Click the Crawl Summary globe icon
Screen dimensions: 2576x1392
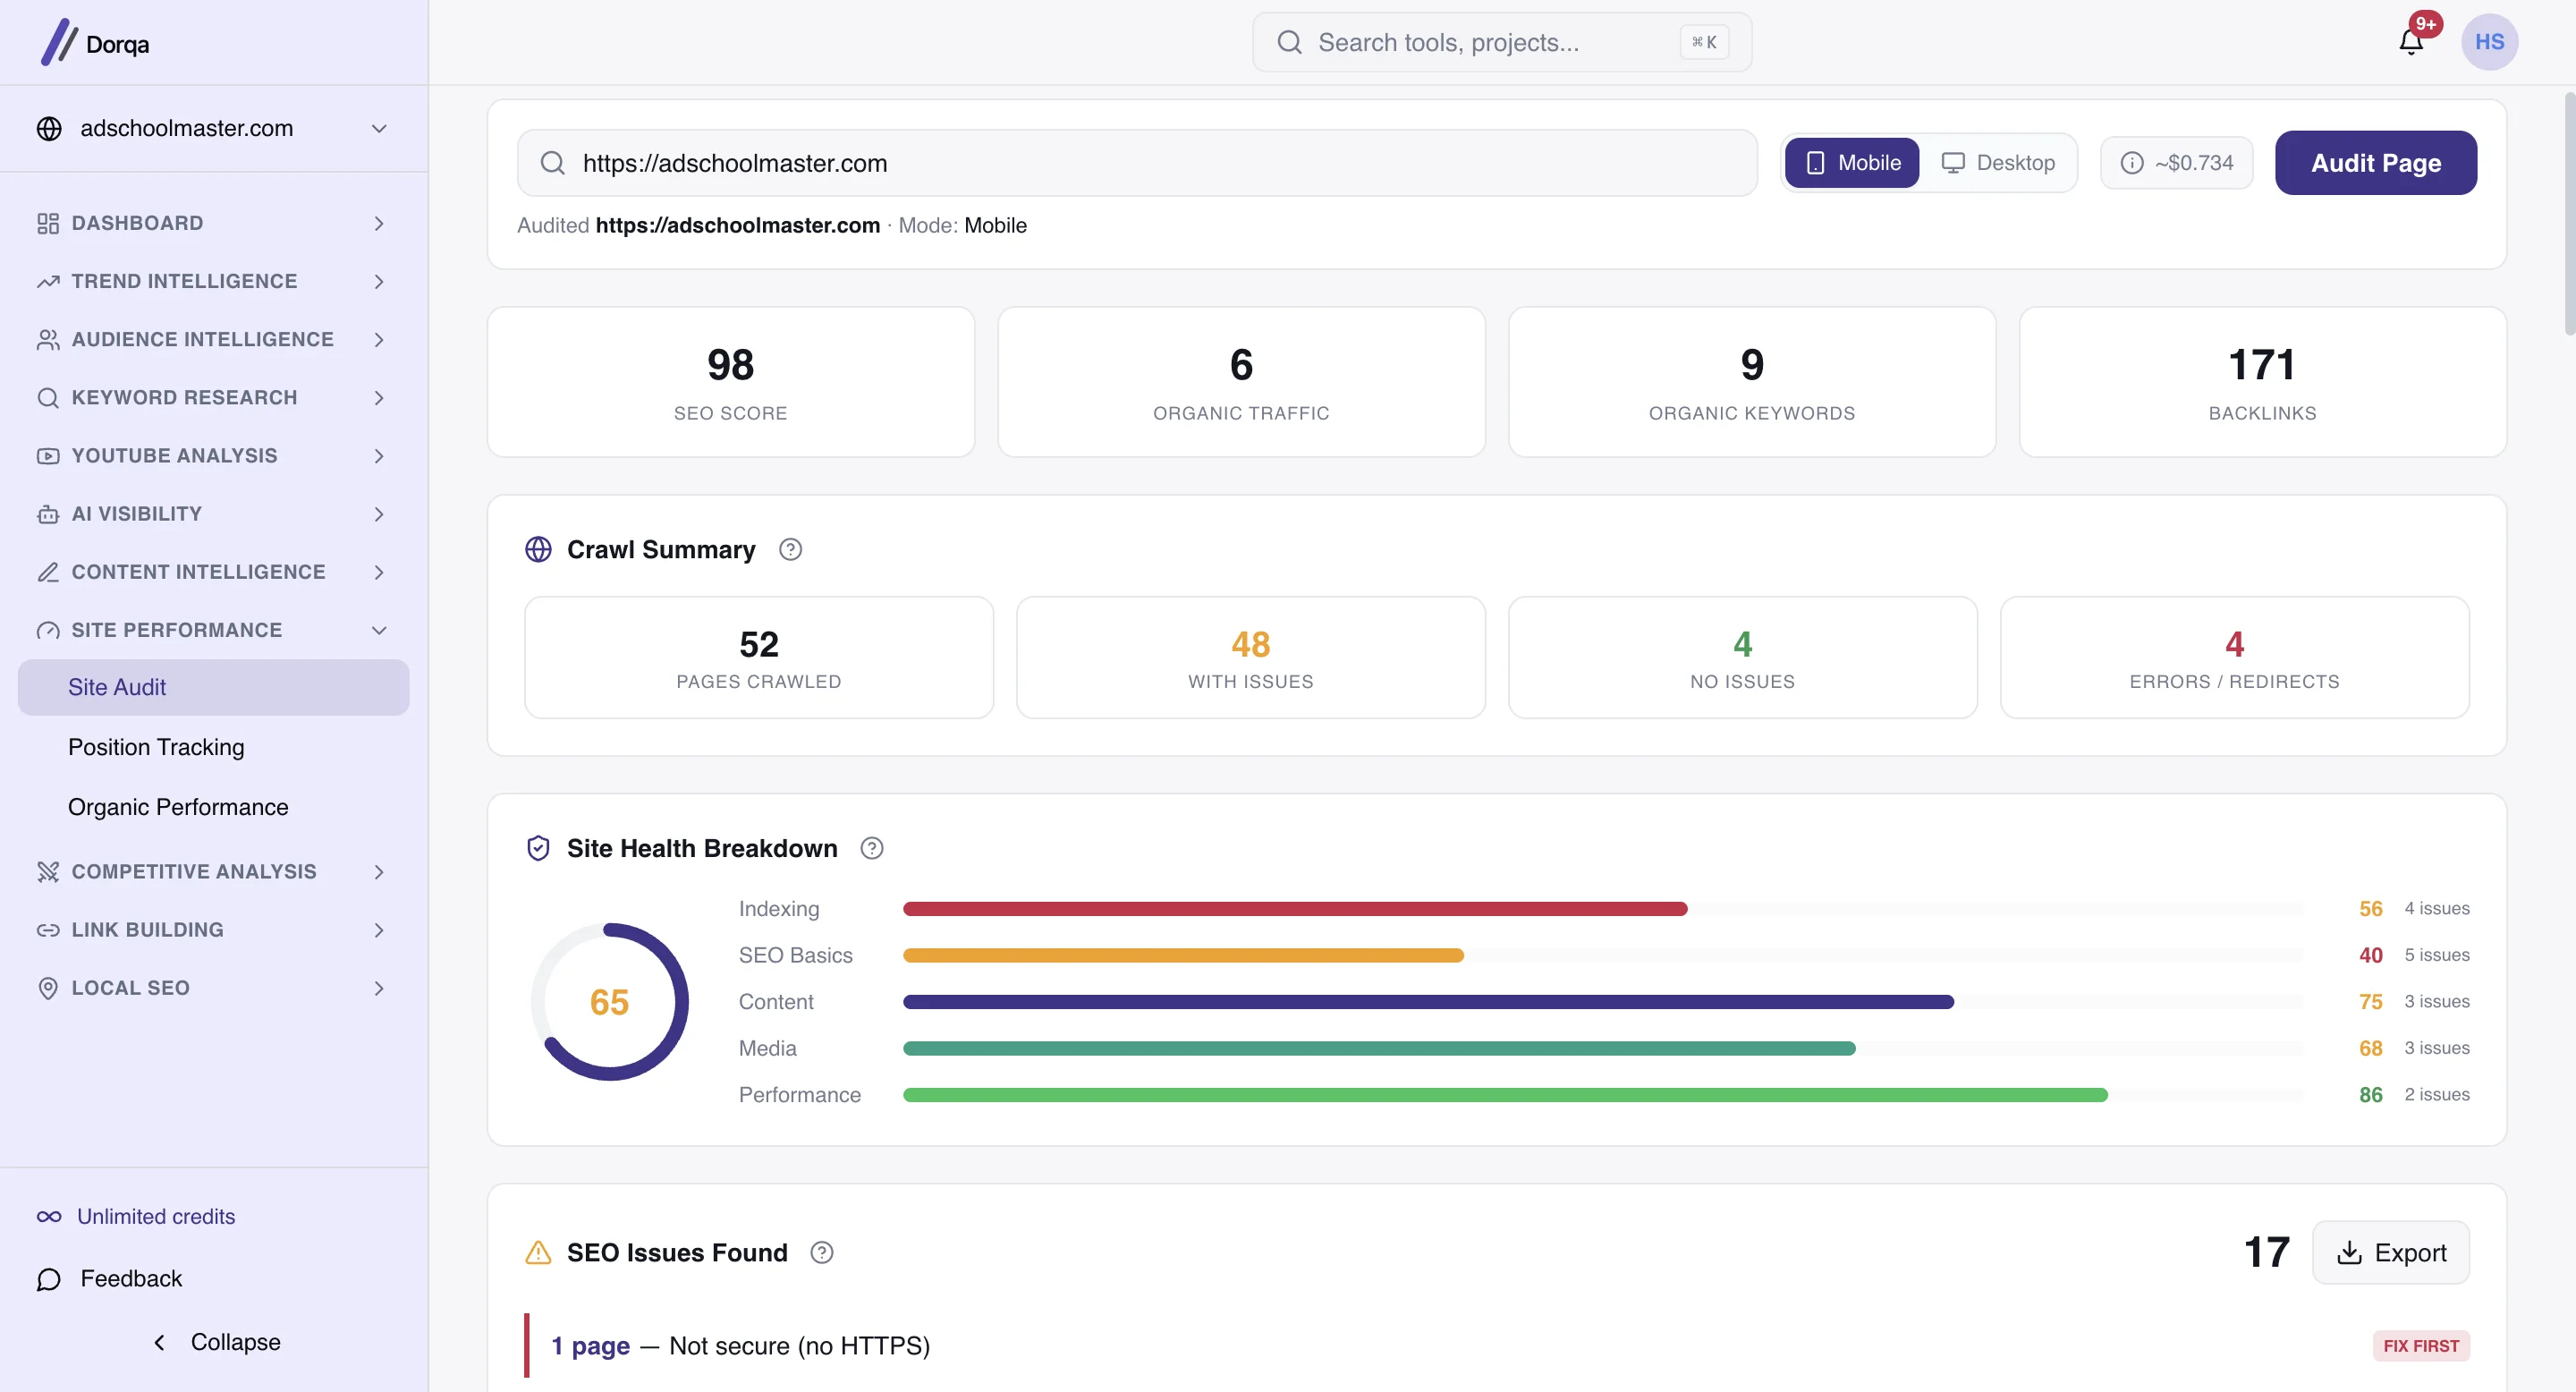pyautogui.click(x=538, y=550)
